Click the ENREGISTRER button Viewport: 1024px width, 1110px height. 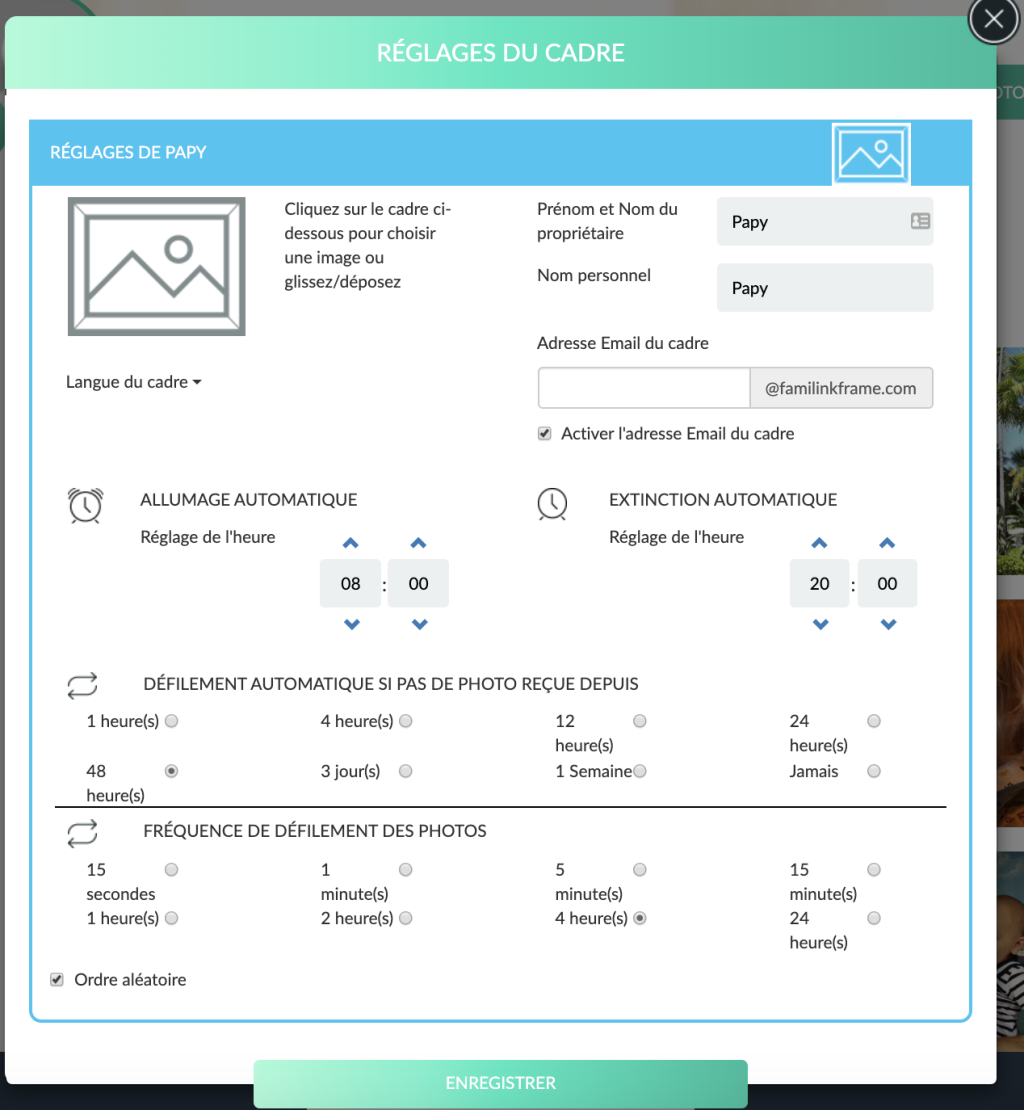pyautogui.click(x=500, y=1083)
